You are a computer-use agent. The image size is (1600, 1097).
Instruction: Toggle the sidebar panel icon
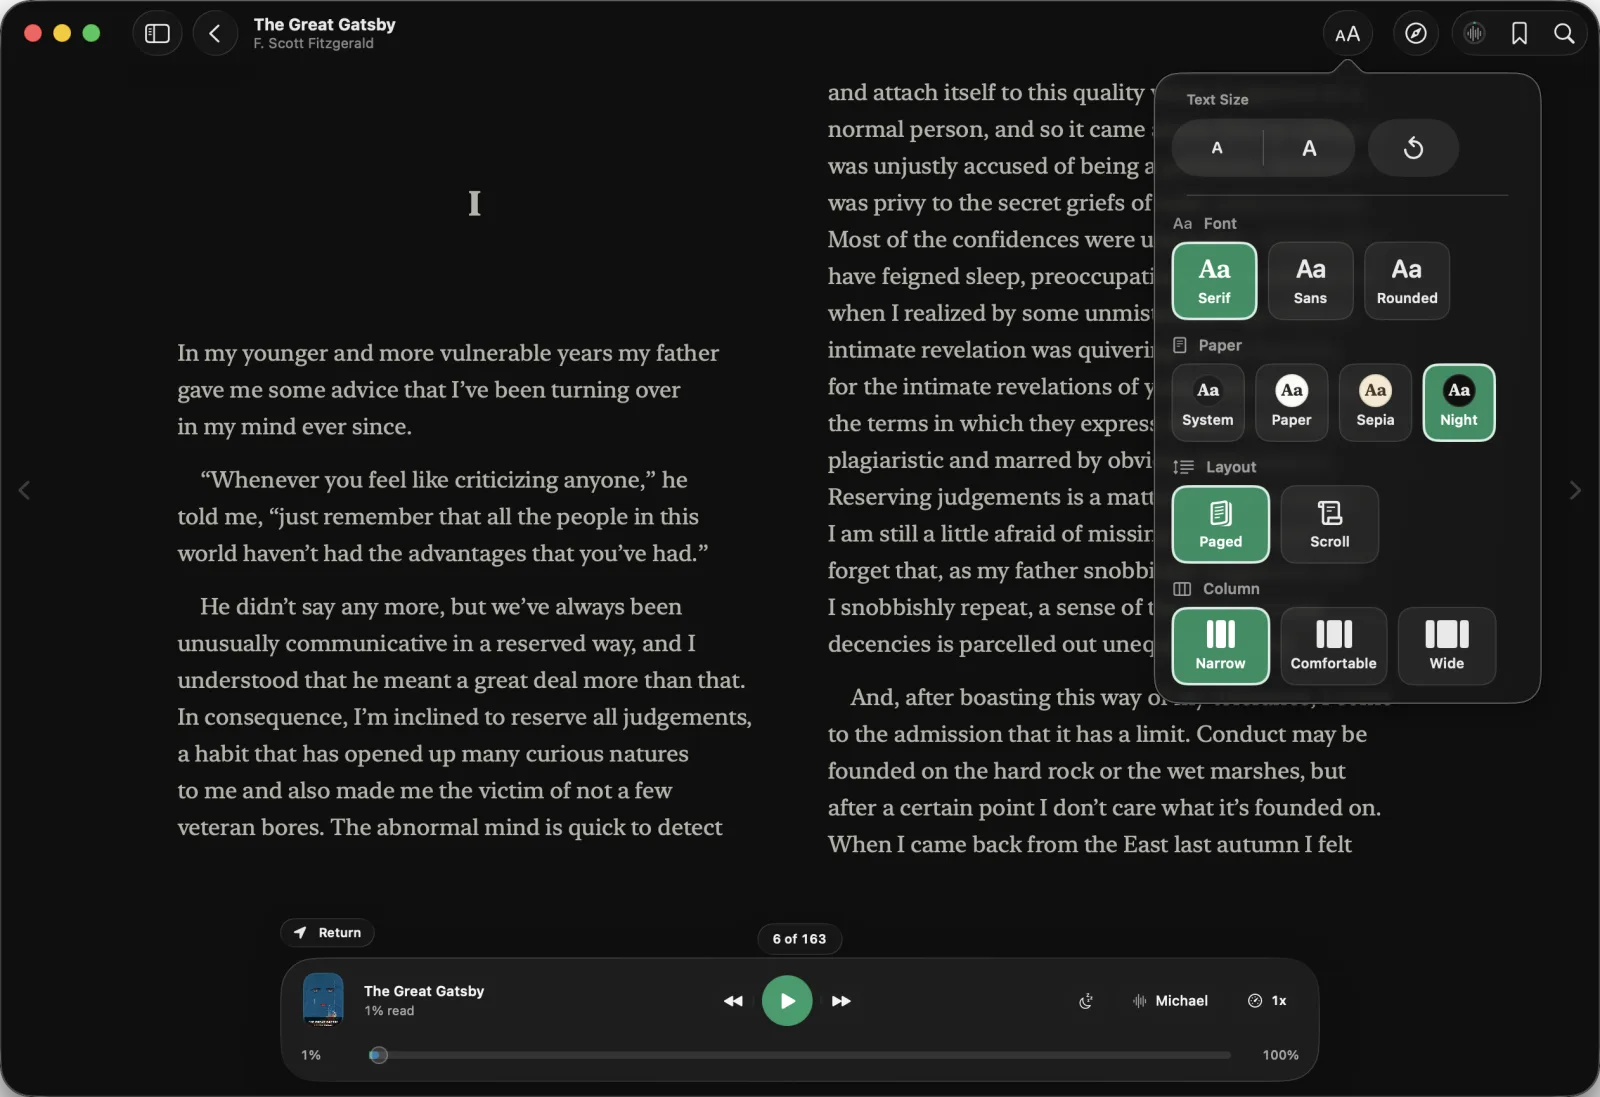pos(157,33)
